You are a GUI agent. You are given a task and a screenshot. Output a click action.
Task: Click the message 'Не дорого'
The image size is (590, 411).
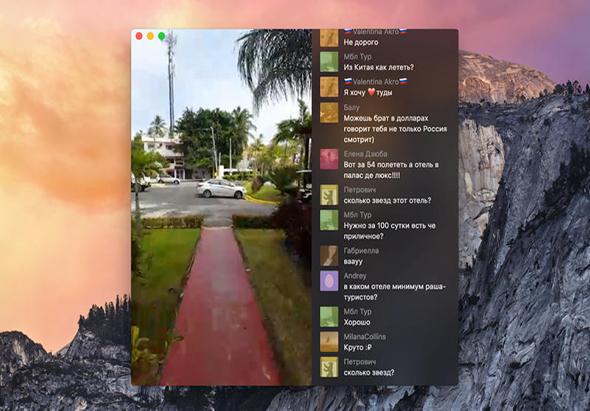click(x=361, y=43)
